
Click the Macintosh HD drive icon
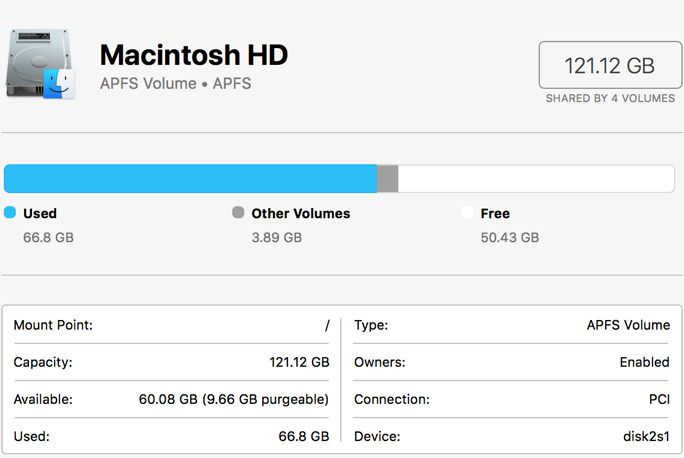pyautogui.click(x=41, y=63)
